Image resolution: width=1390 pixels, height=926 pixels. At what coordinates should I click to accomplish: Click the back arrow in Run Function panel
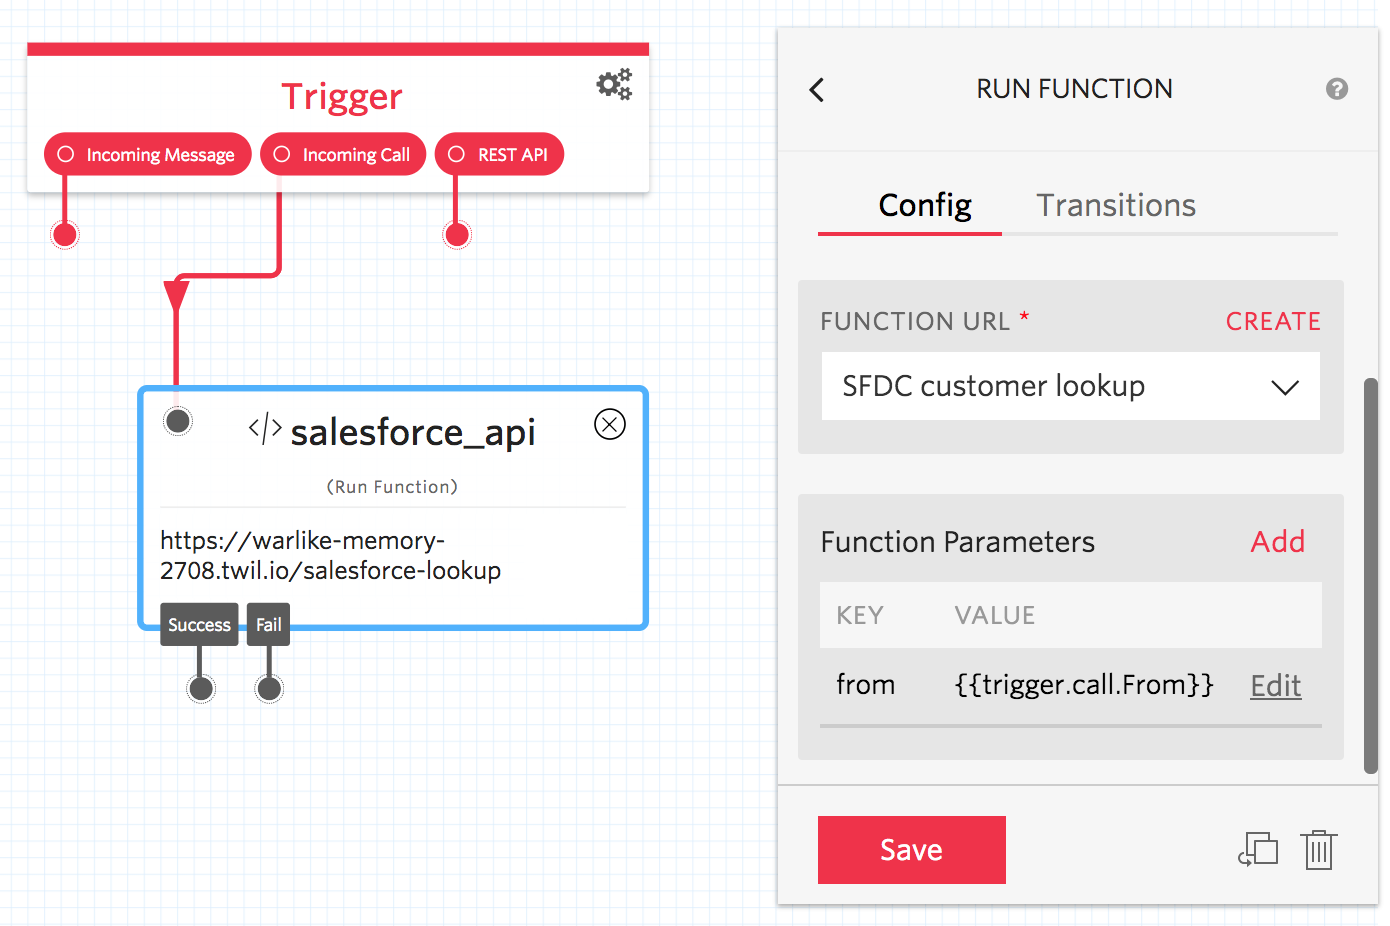click(x=817, y=90)
